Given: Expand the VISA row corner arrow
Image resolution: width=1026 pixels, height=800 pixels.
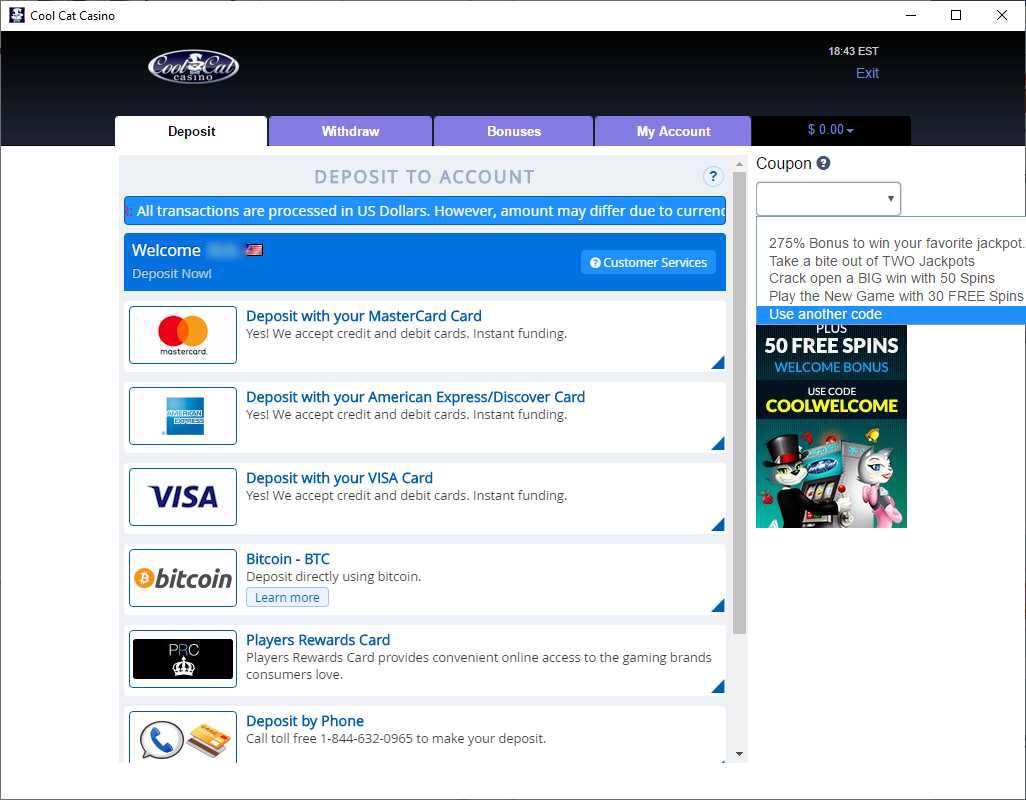Looking at the screenshot, I should pos(718,525).
